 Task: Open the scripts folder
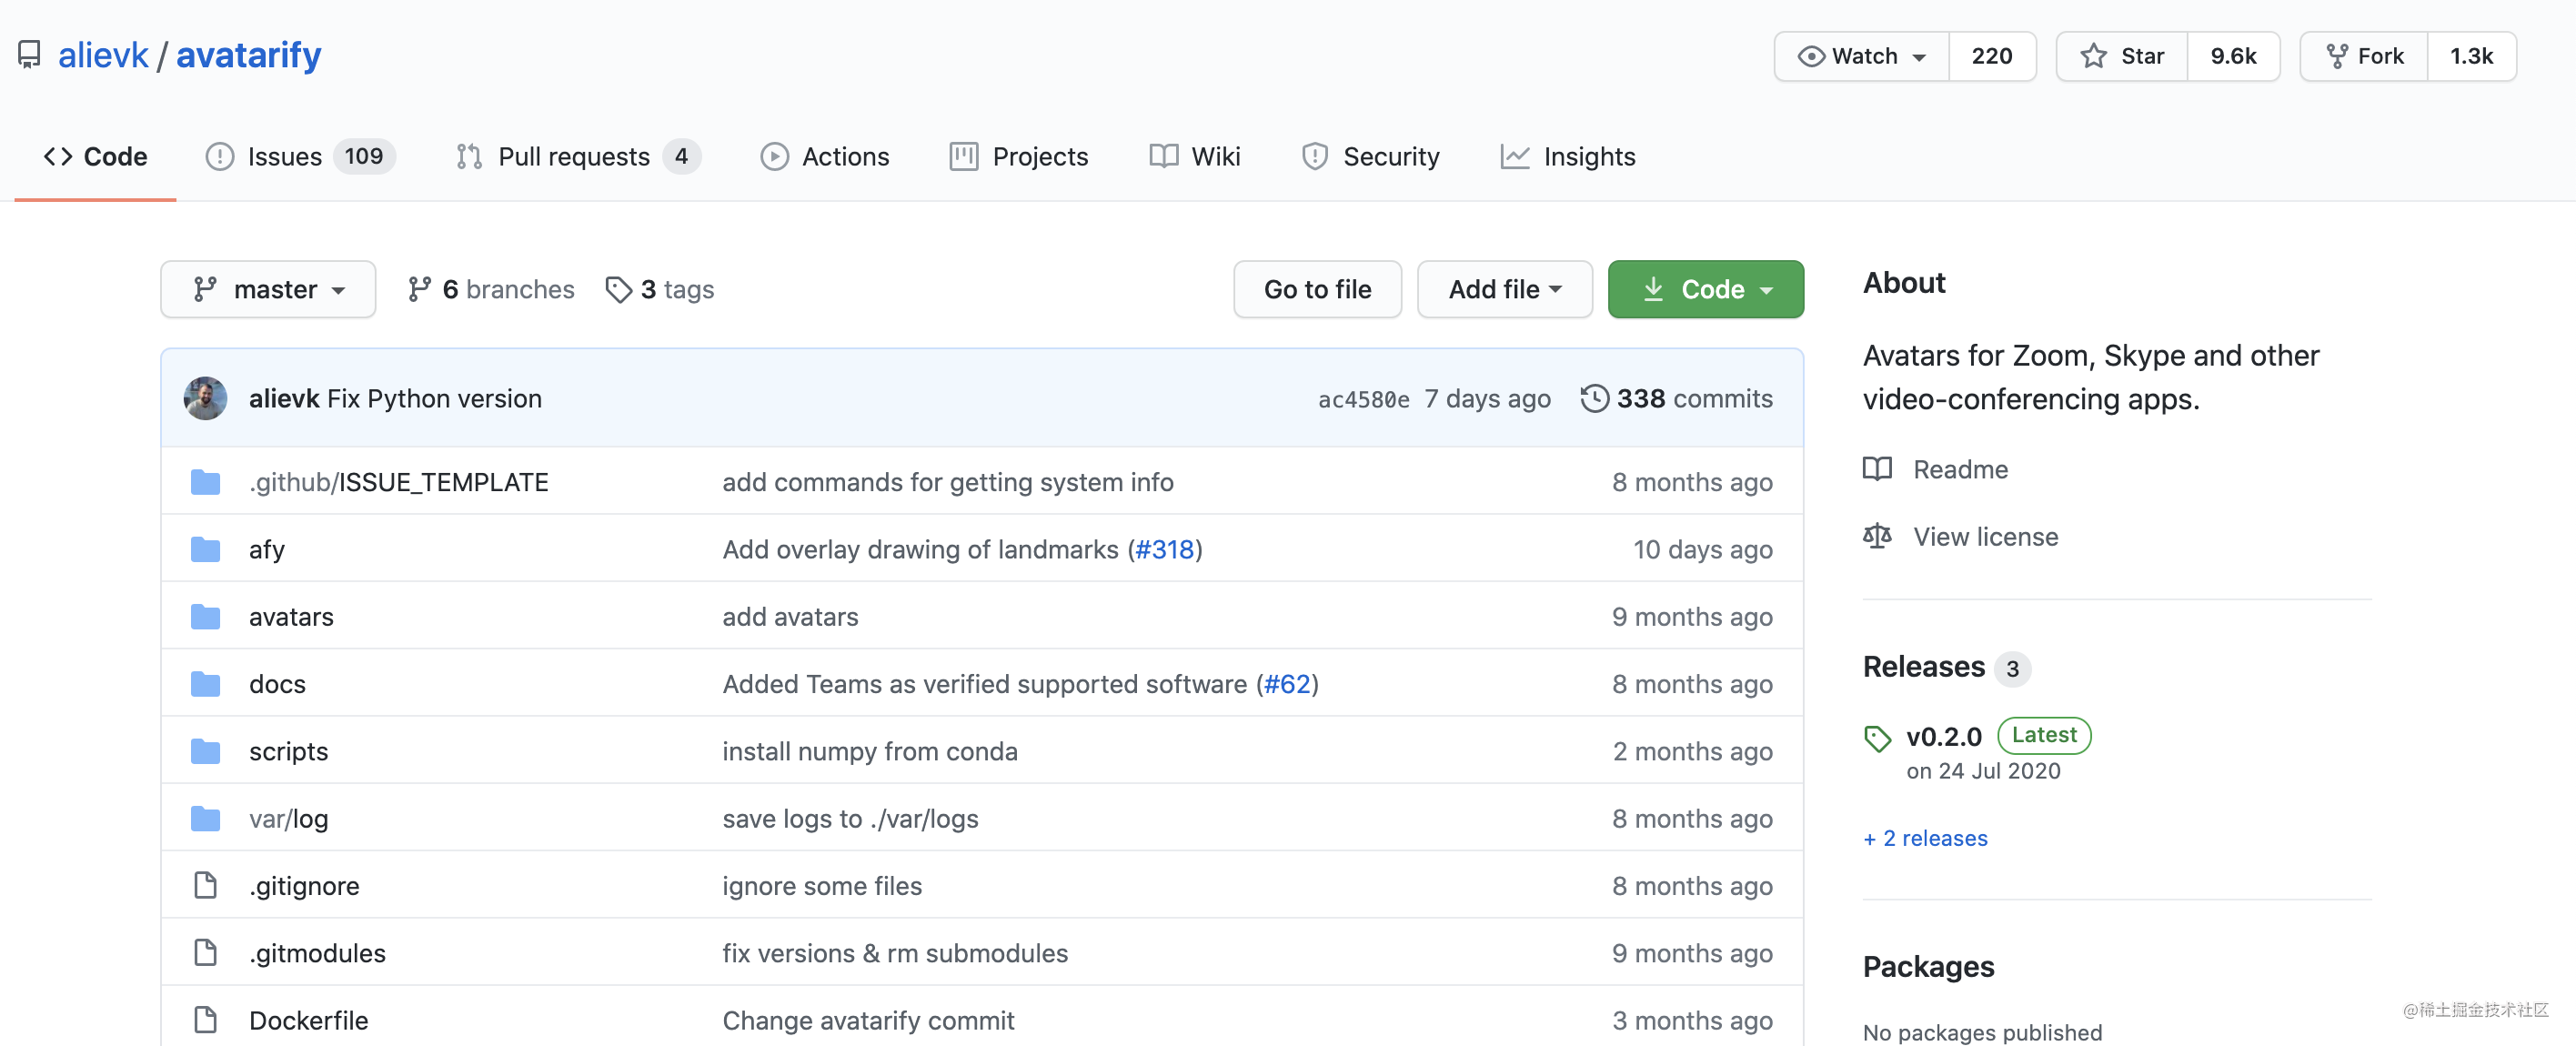tap(288, 751)
